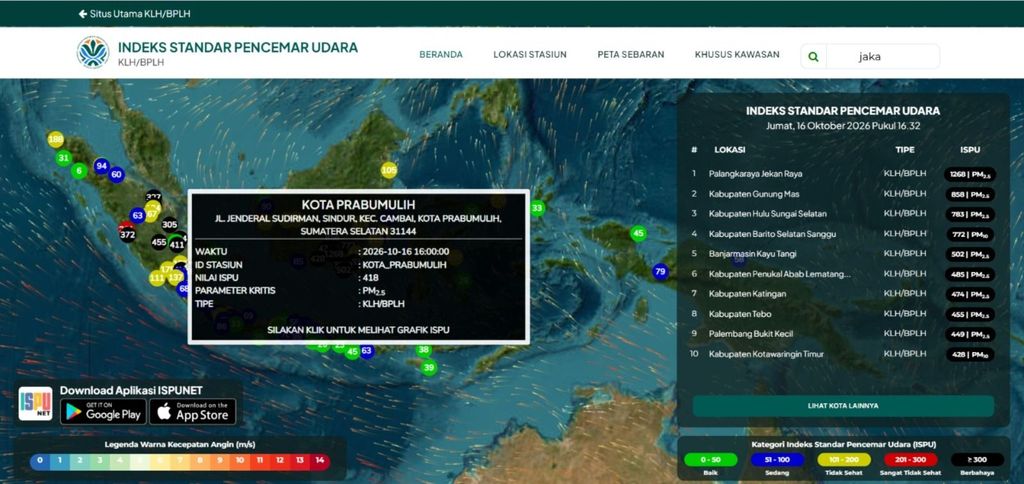Image resolution: width=1024 pixels, height=484 pixels.
Task: Click the NILAI ISPU value 418
Action: coord(371,278)
